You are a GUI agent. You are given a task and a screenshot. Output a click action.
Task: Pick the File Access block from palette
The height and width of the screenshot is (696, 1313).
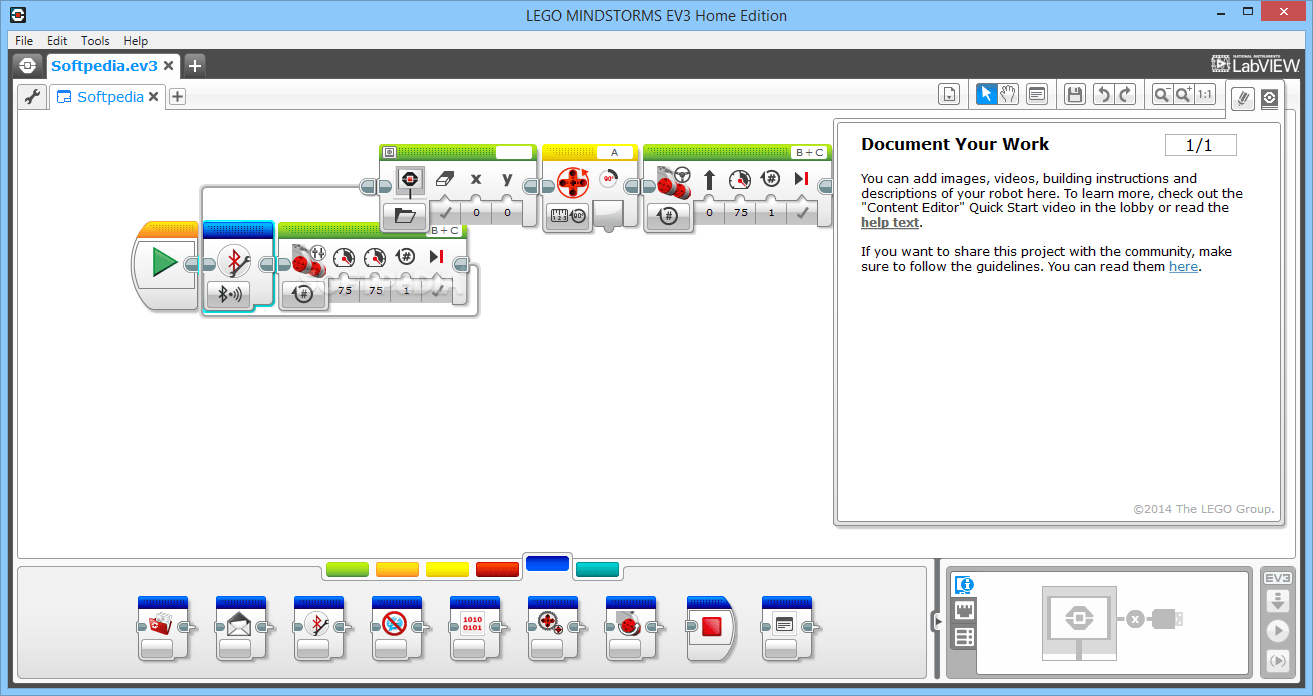(x=163, y=627)
